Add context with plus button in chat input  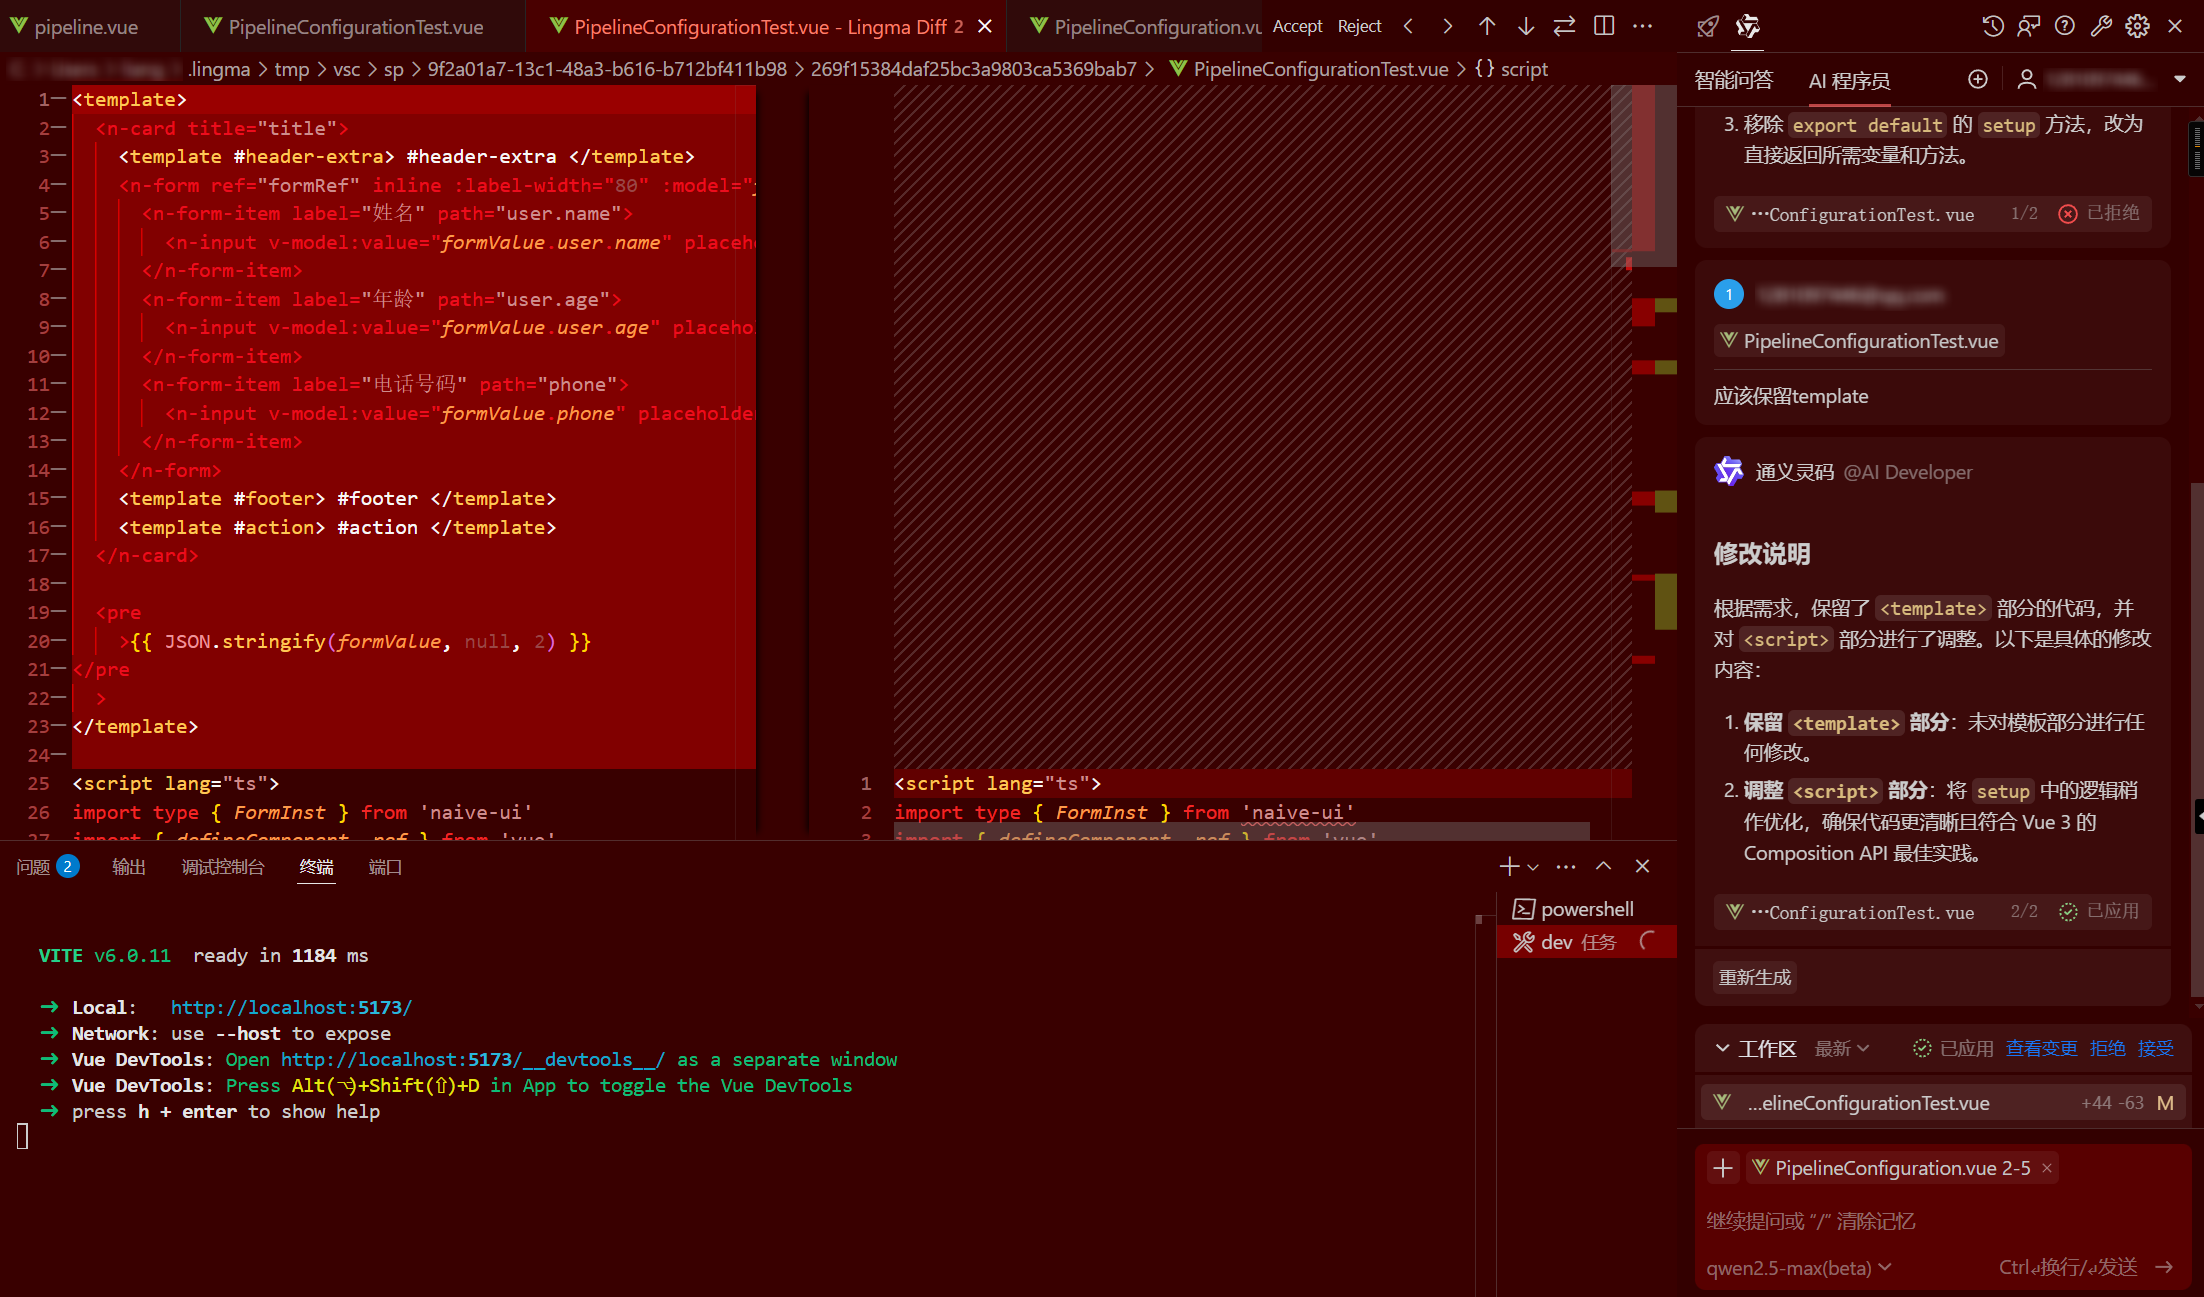pos(1723,1168)
